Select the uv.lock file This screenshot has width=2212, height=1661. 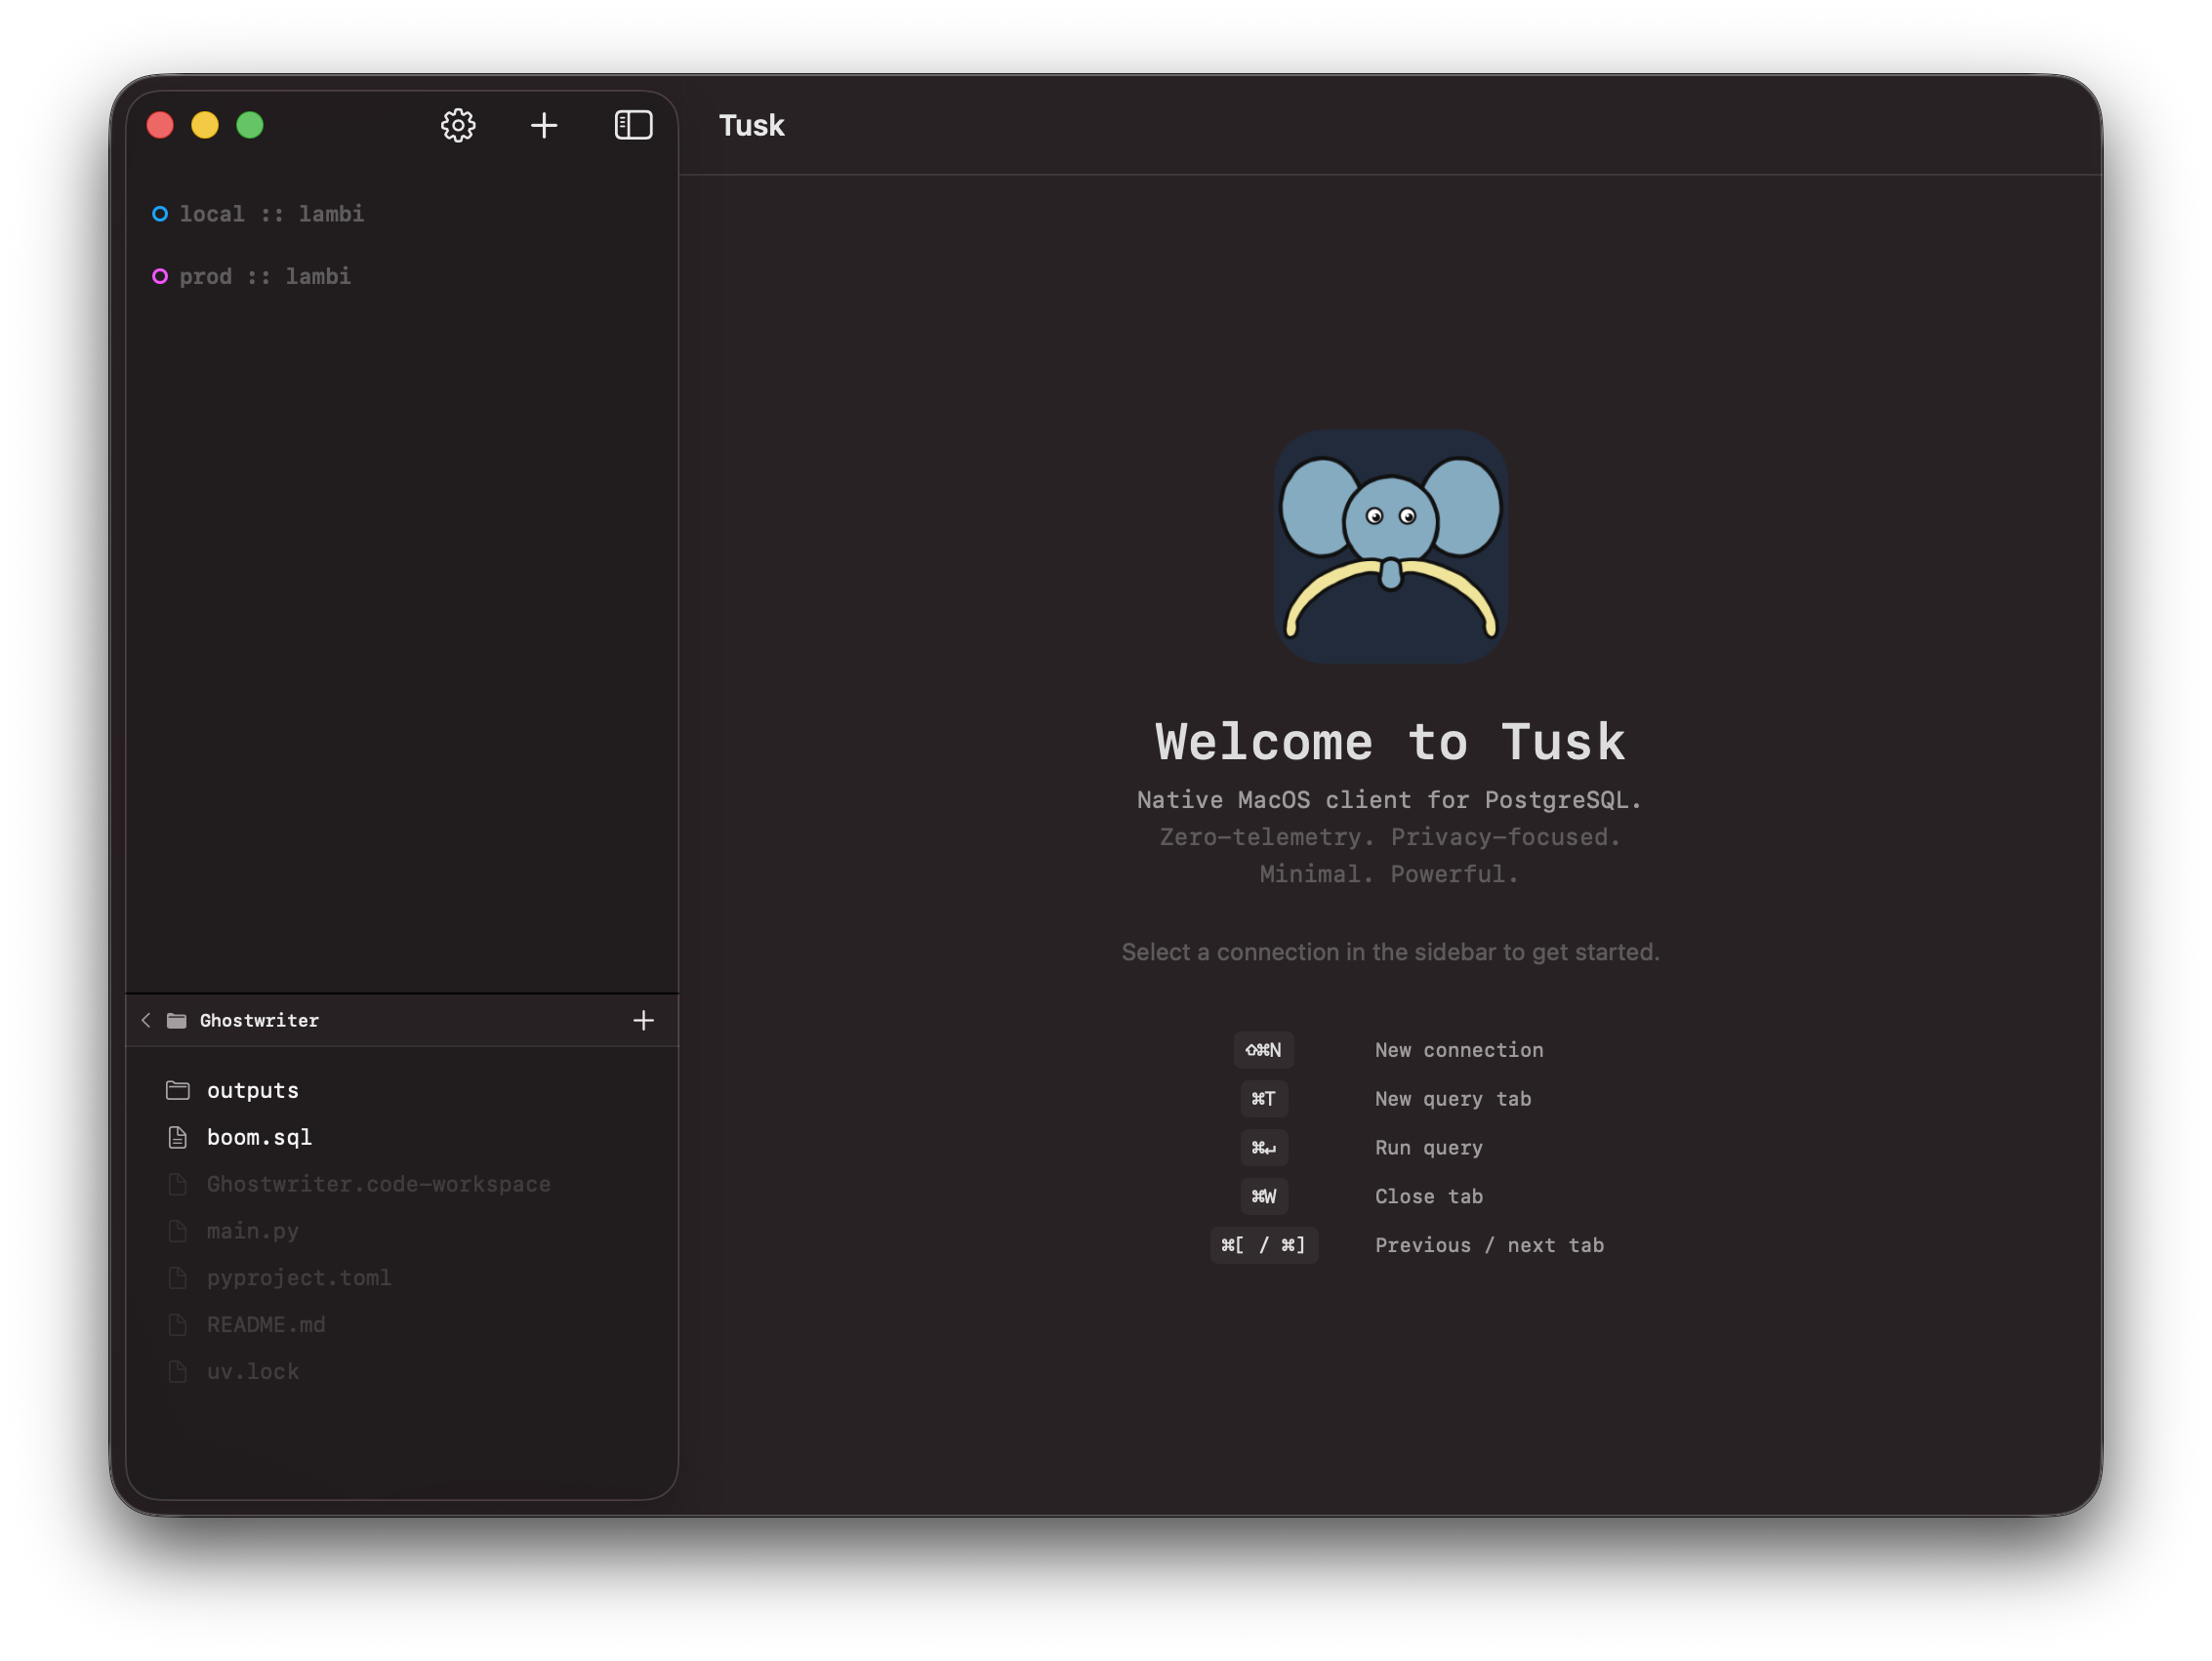click(x=252, y=1371)
